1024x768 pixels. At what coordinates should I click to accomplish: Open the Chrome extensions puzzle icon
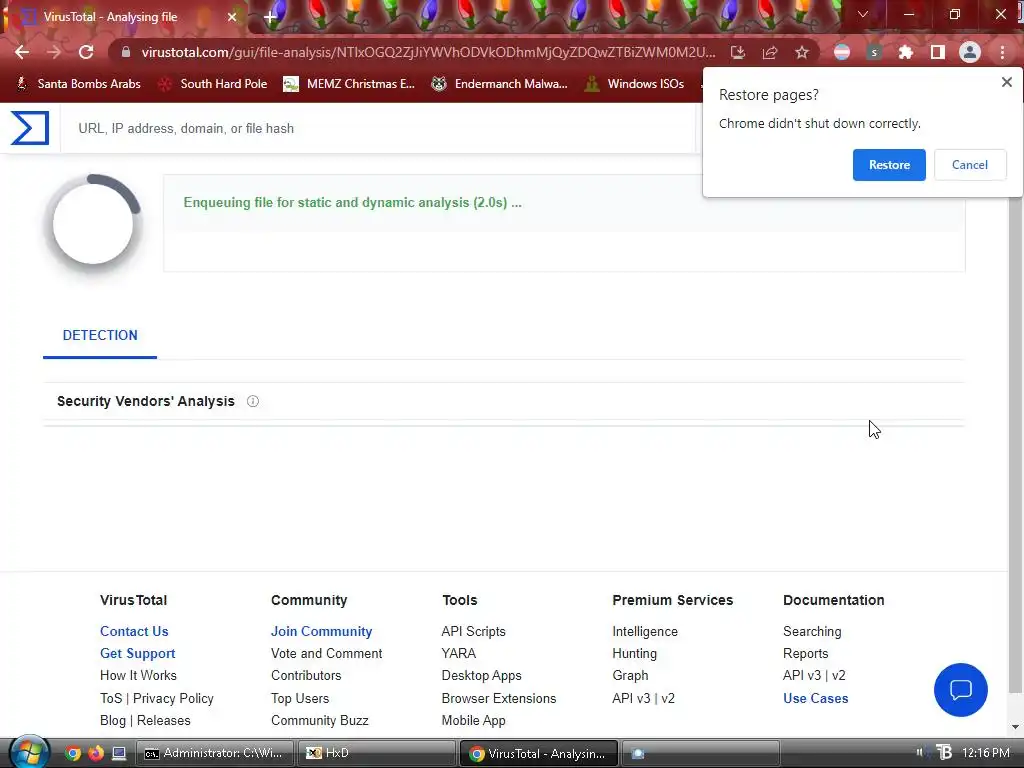pos(905,52)
